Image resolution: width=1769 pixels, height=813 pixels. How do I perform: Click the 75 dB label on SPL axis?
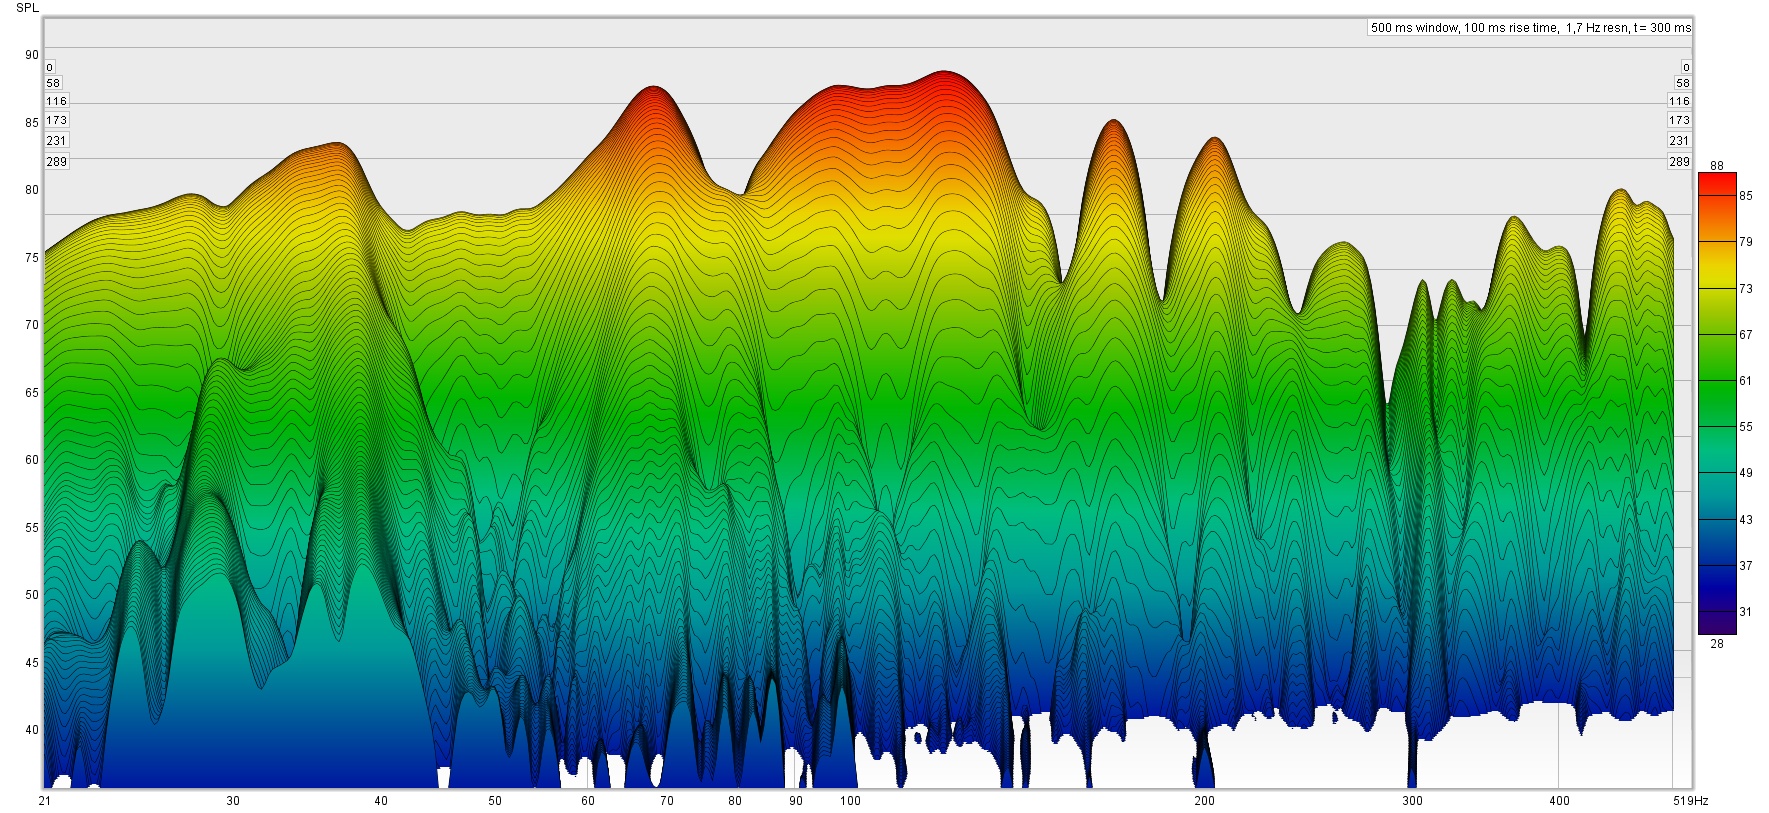click(32, 258)
